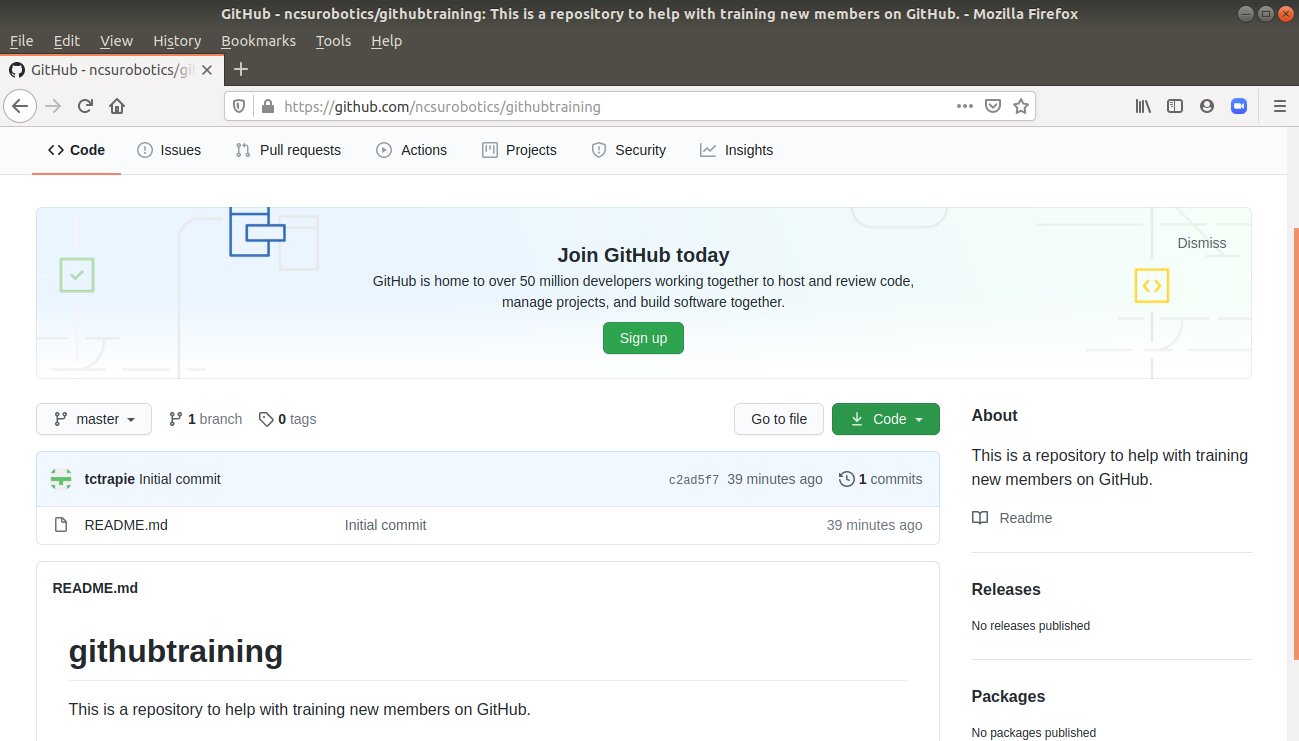This screenshot has height=741, width=1299.
Task: Click the branch icon beside 1 branch
Action: 176,419
